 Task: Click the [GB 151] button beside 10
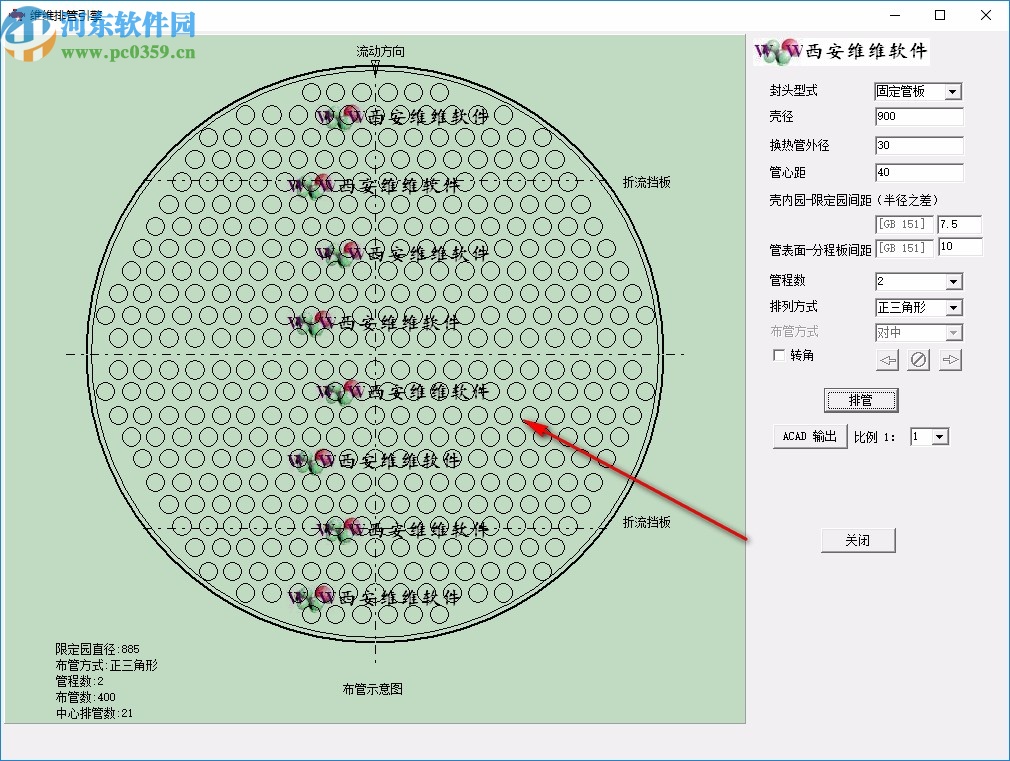903,247
